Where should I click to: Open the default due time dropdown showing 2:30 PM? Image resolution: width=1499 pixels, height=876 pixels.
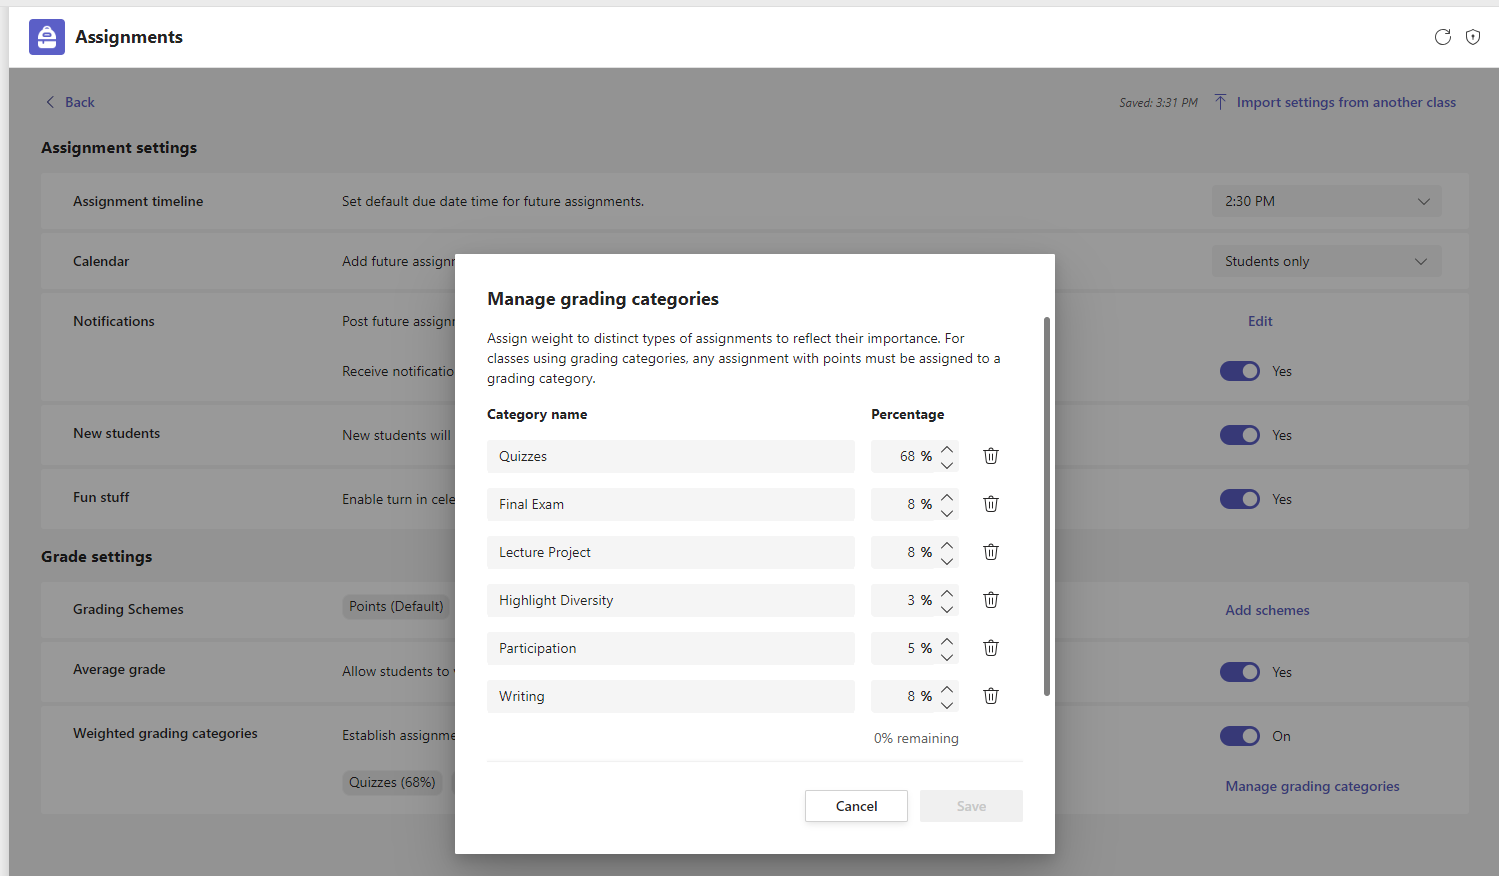coord(1326,200)
